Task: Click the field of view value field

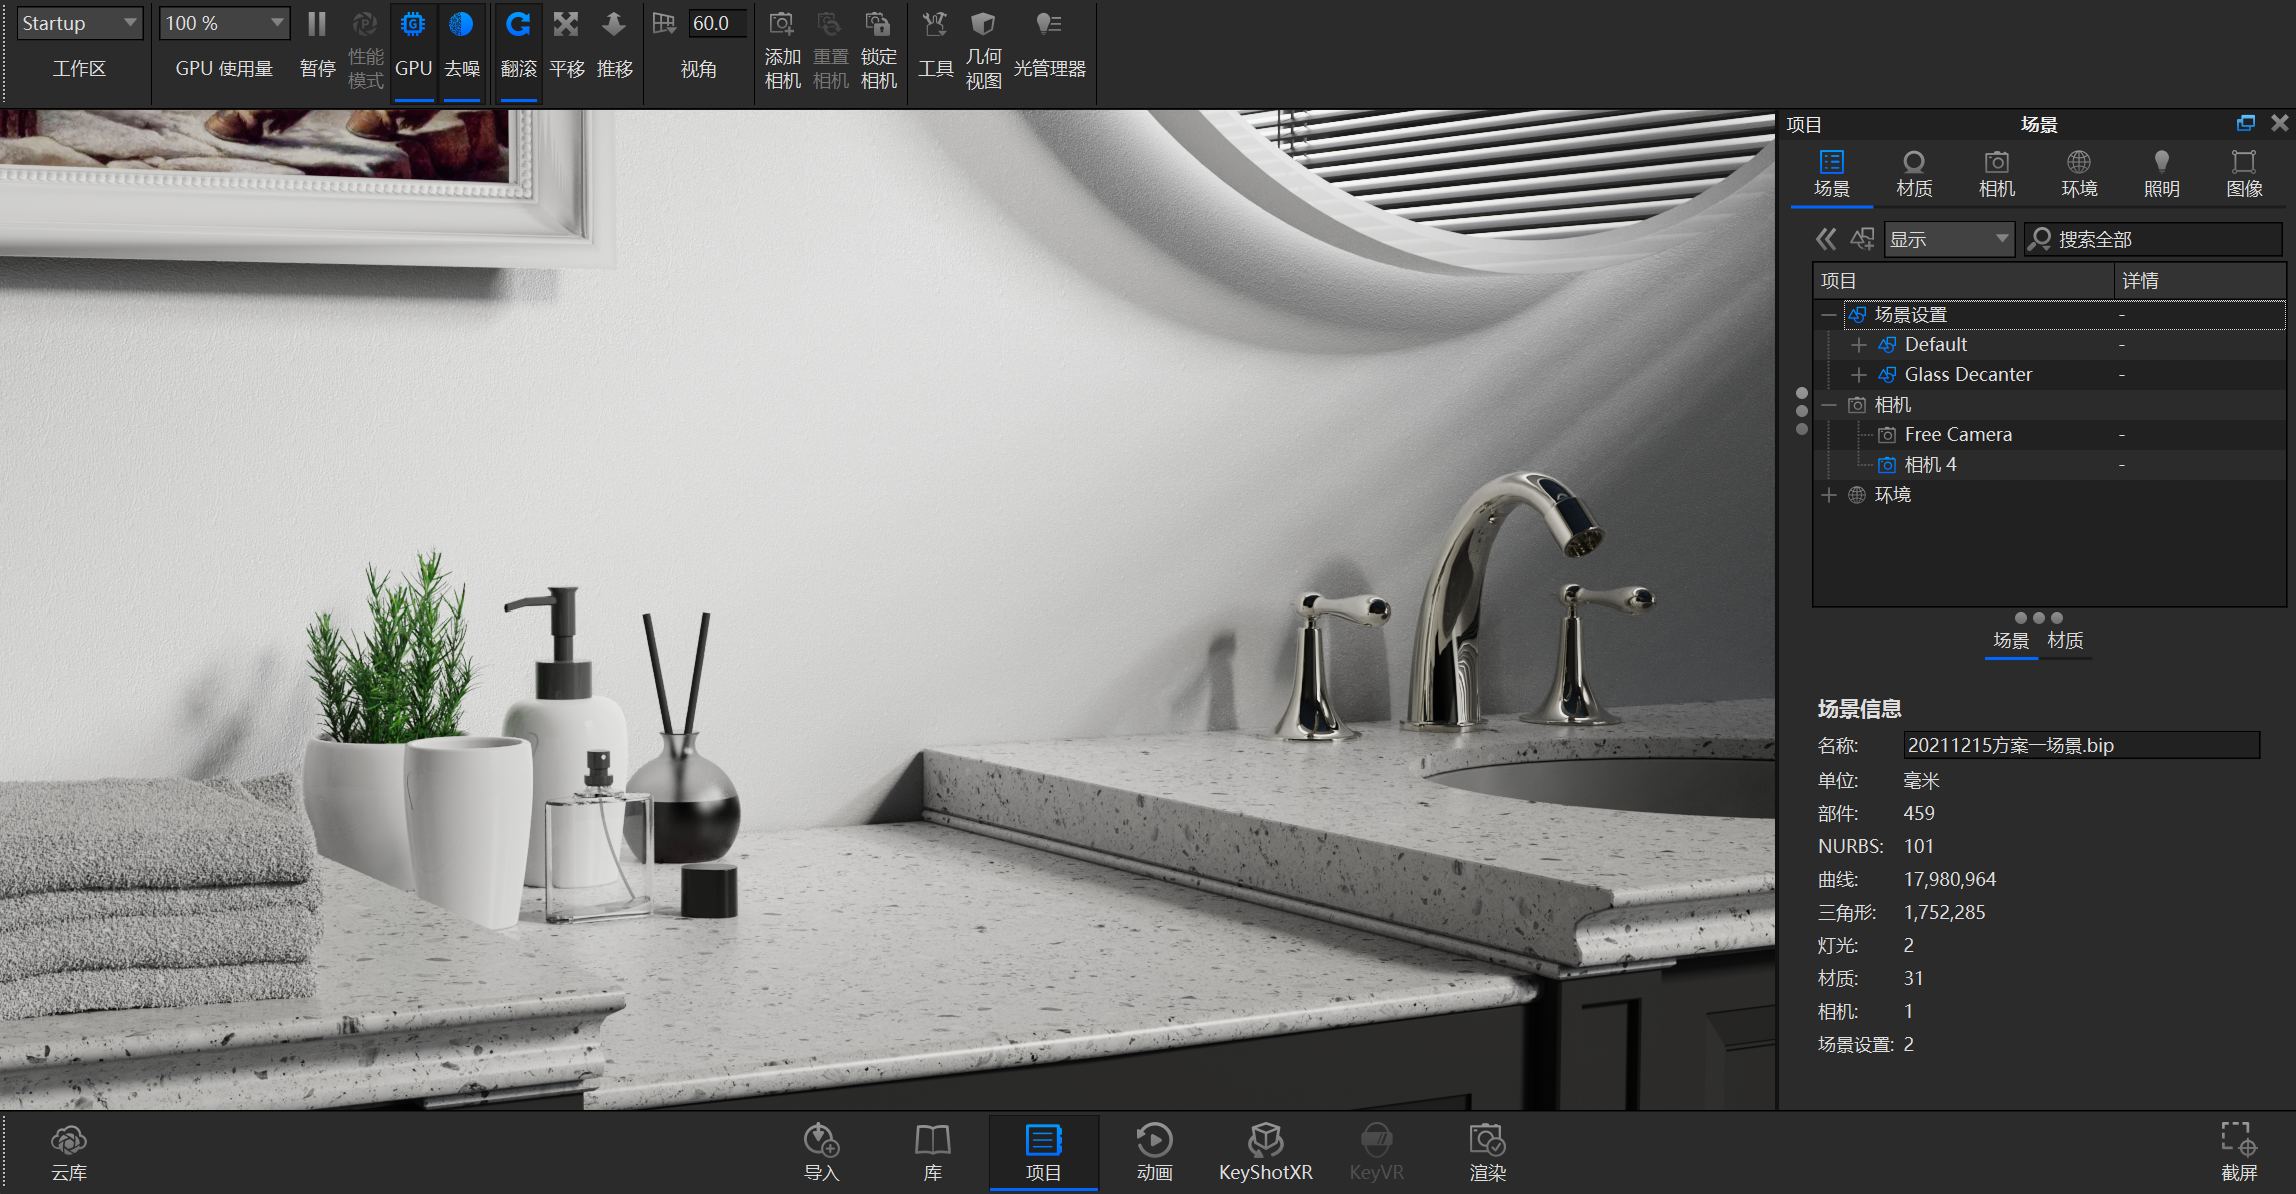Action: coord(715,23)
